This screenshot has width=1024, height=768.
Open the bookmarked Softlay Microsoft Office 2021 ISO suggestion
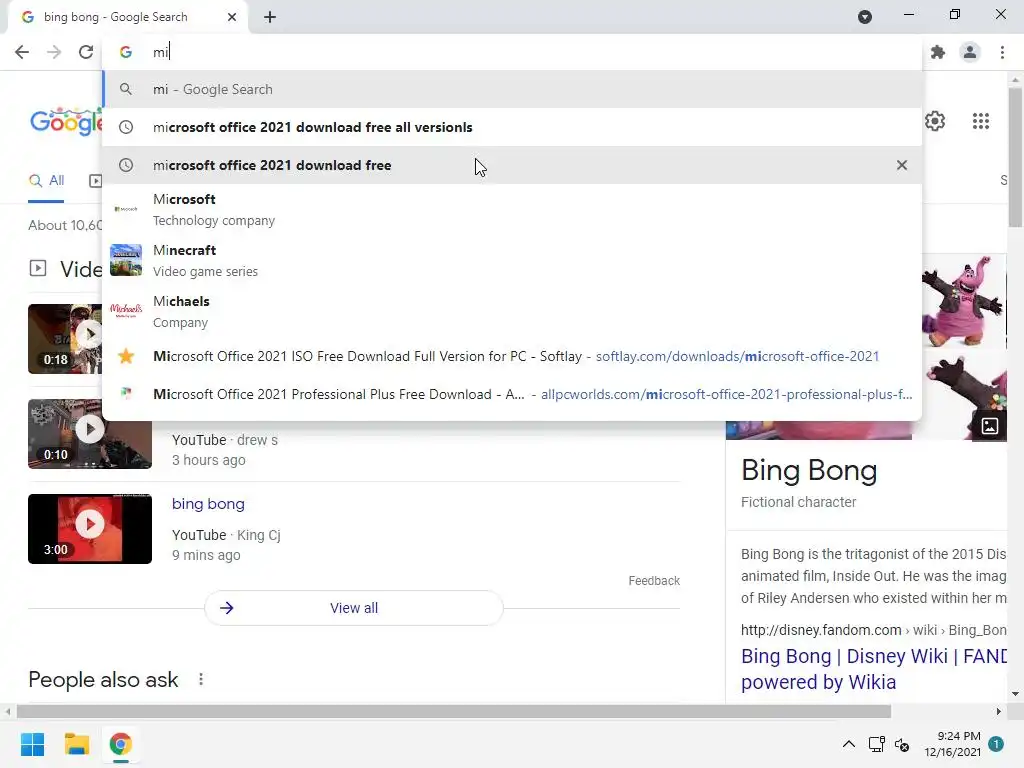point(512,357)
